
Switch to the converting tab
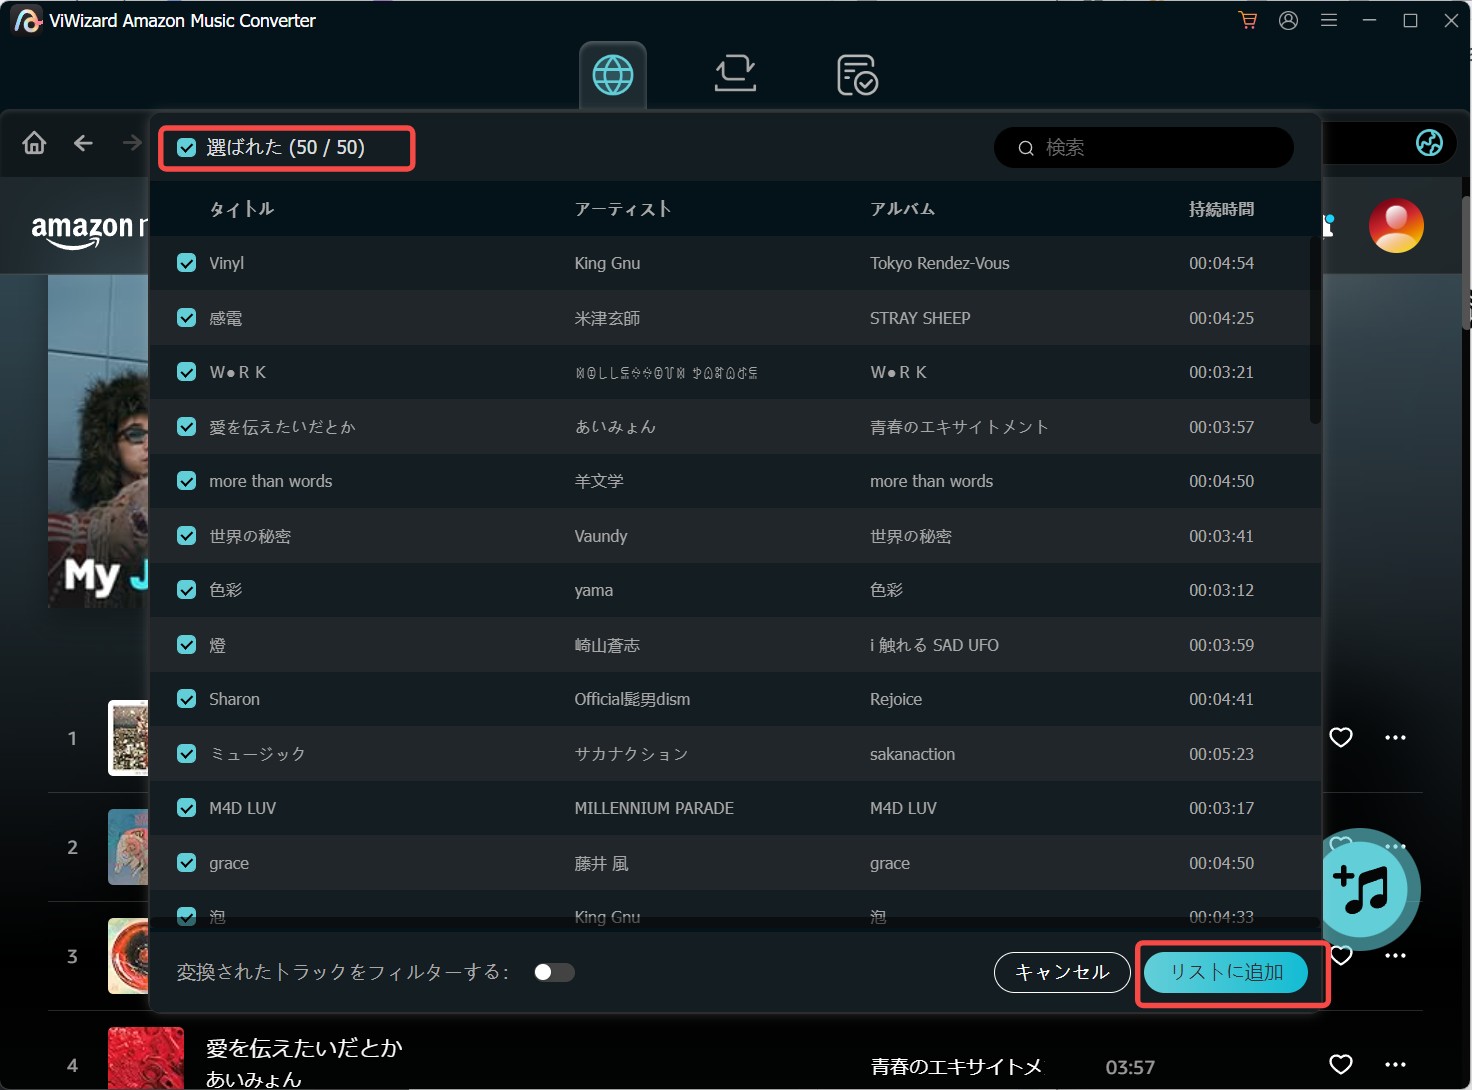[735, 75]
